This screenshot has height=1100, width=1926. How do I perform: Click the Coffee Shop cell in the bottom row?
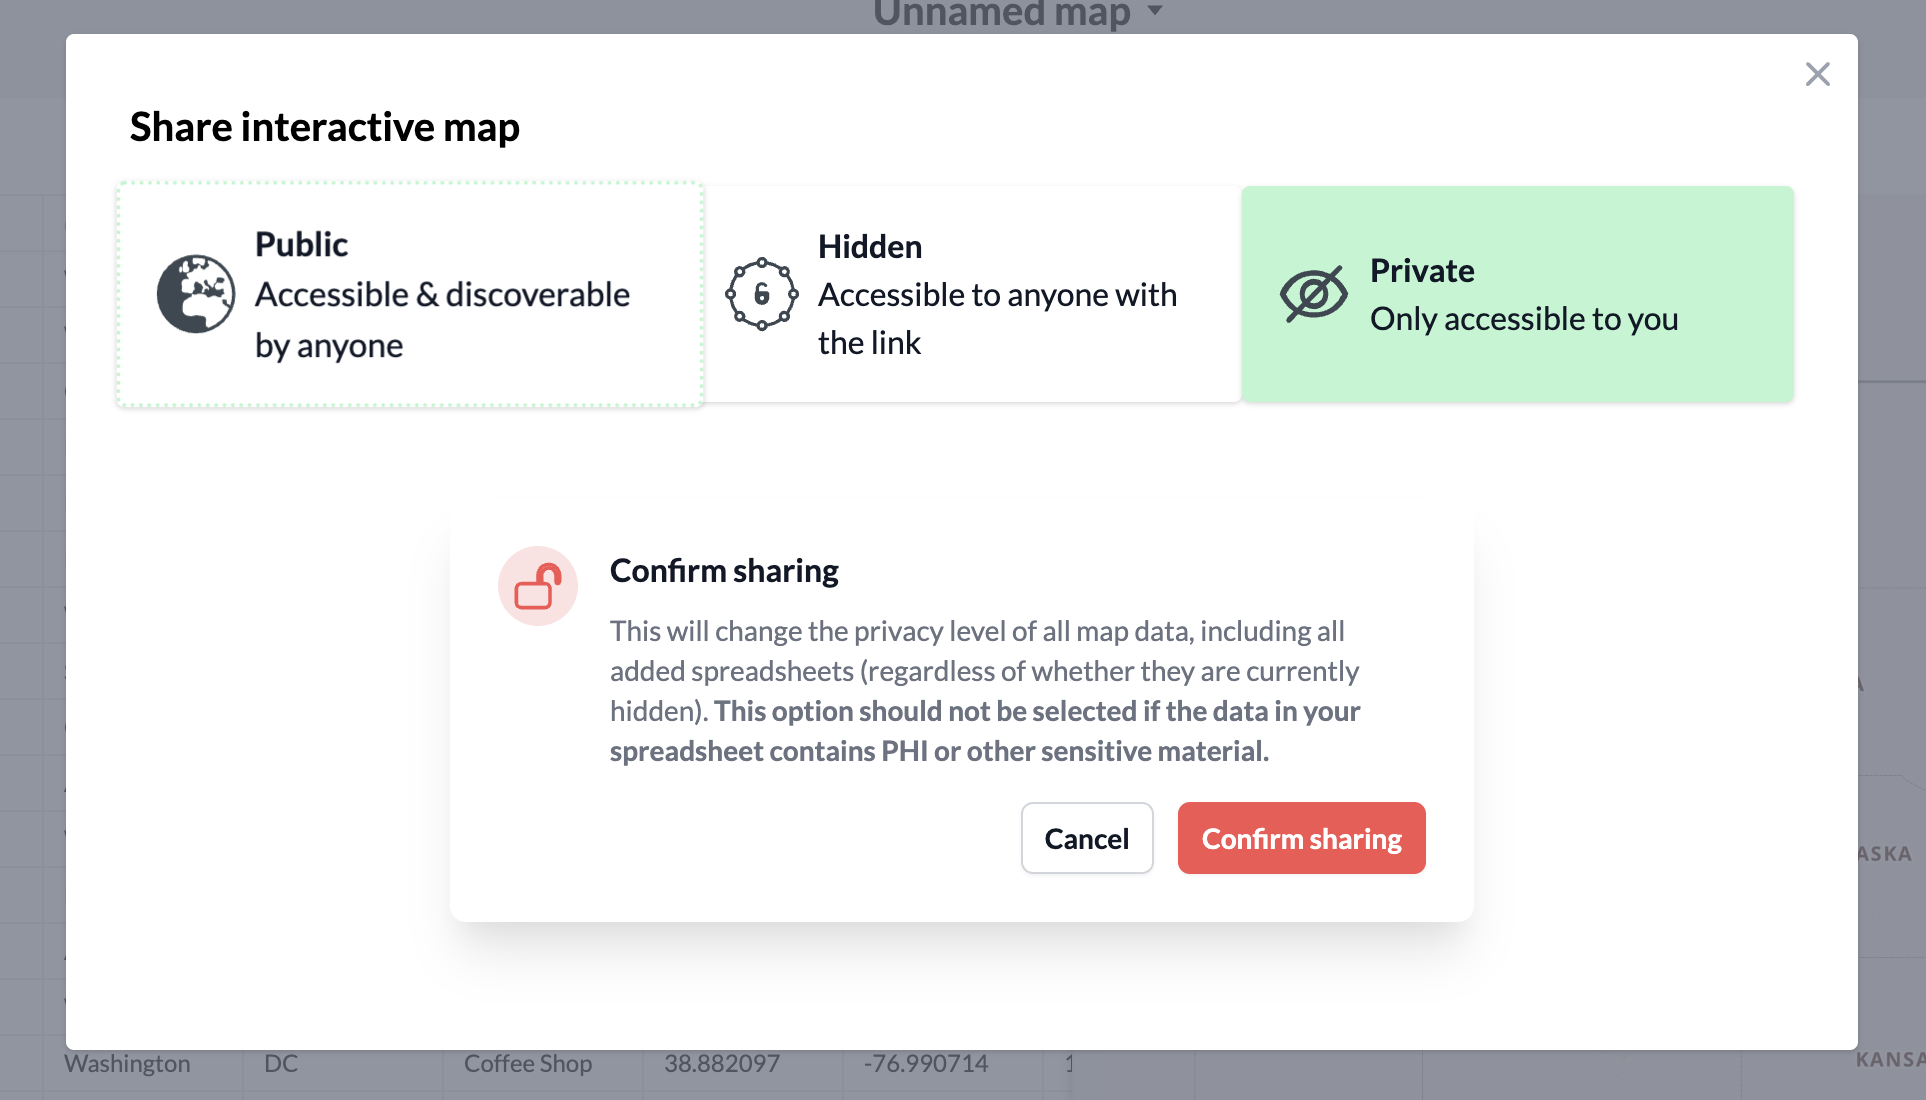pos(527,1063)
